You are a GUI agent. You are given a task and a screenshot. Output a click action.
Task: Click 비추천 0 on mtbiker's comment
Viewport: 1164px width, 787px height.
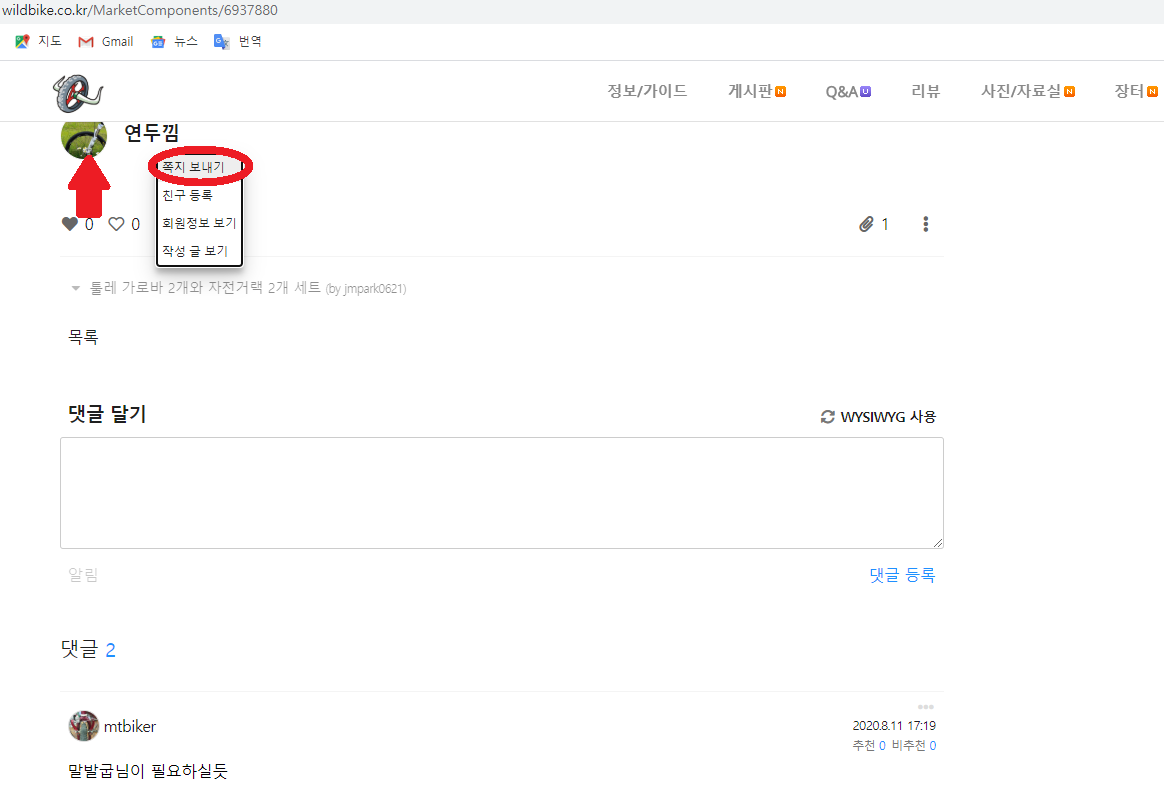[x=914, y=745]
